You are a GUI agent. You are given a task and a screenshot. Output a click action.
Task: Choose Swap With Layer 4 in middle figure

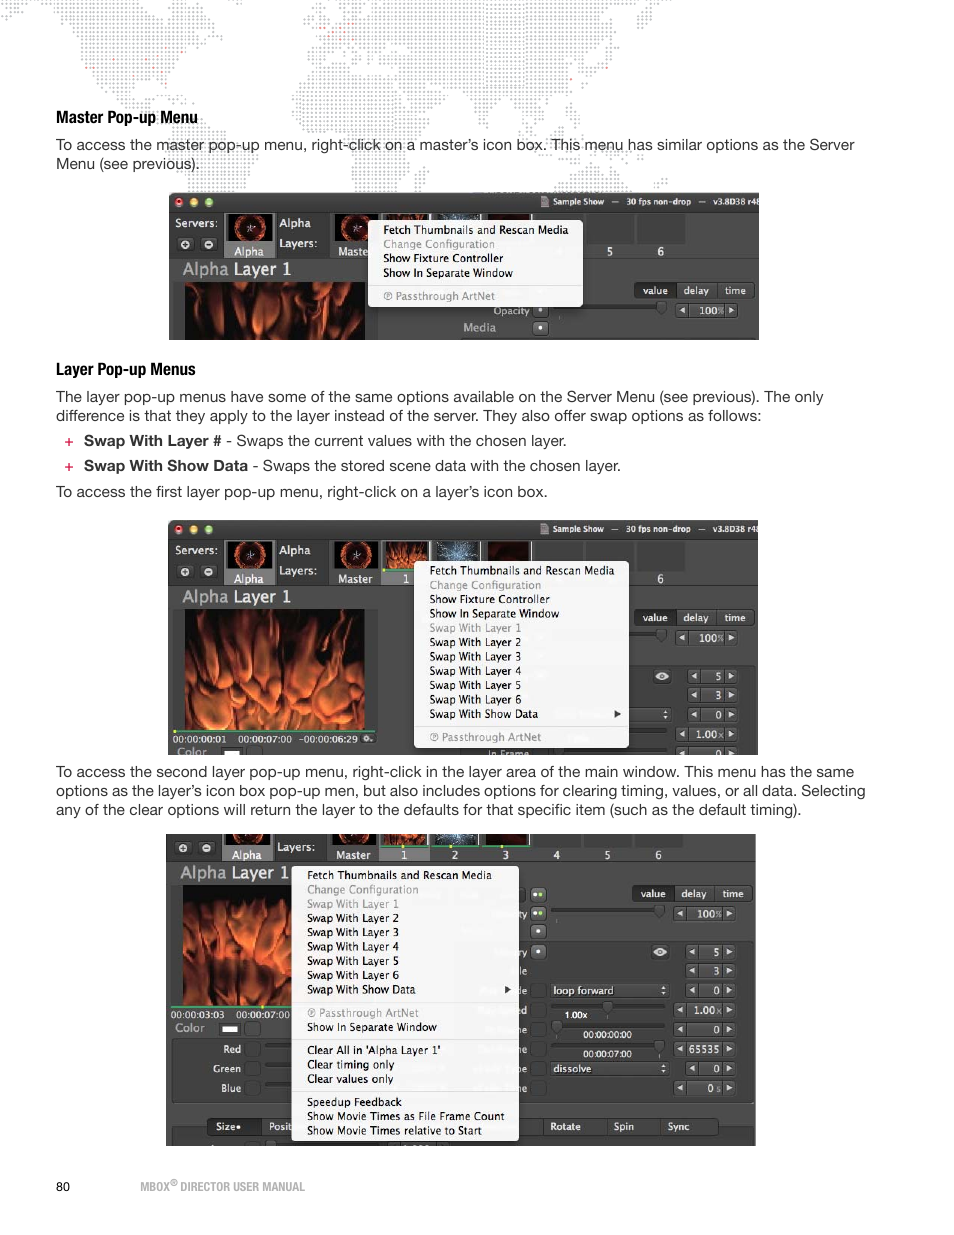pos(475,671)
